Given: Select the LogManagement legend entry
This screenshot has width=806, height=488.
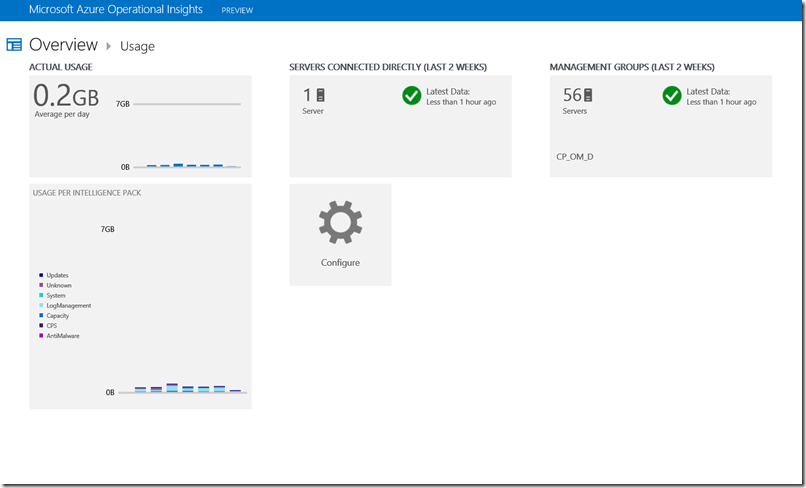Looking at the screenshot, I should [68, 306].
